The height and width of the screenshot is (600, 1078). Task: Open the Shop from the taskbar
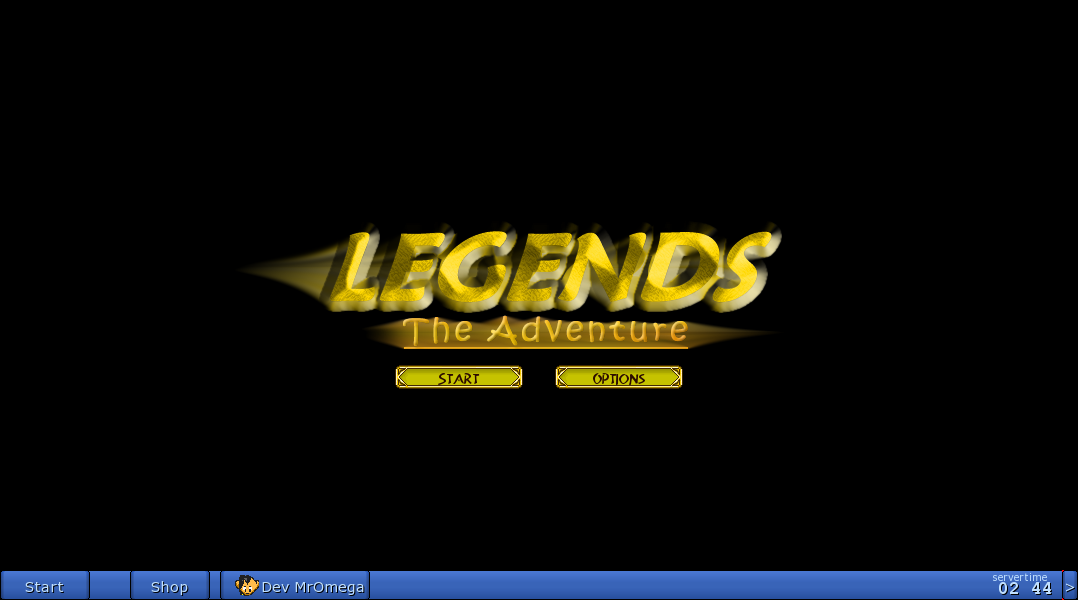click(x=169, y=586)
